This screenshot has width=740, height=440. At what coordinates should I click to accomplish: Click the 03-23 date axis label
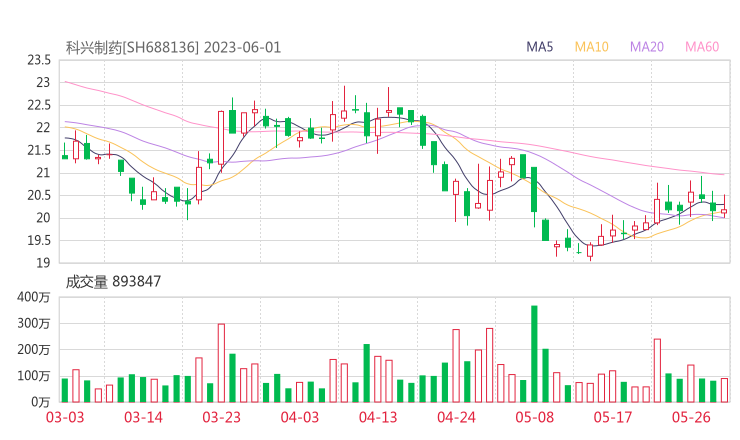point(221,417)
